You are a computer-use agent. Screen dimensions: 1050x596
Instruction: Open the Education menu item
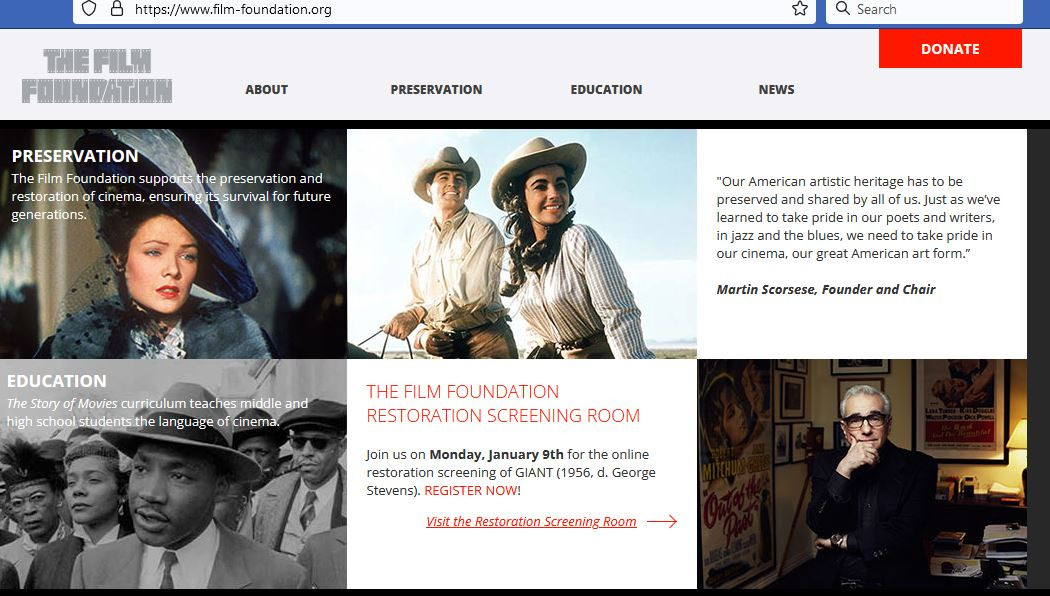606,90
